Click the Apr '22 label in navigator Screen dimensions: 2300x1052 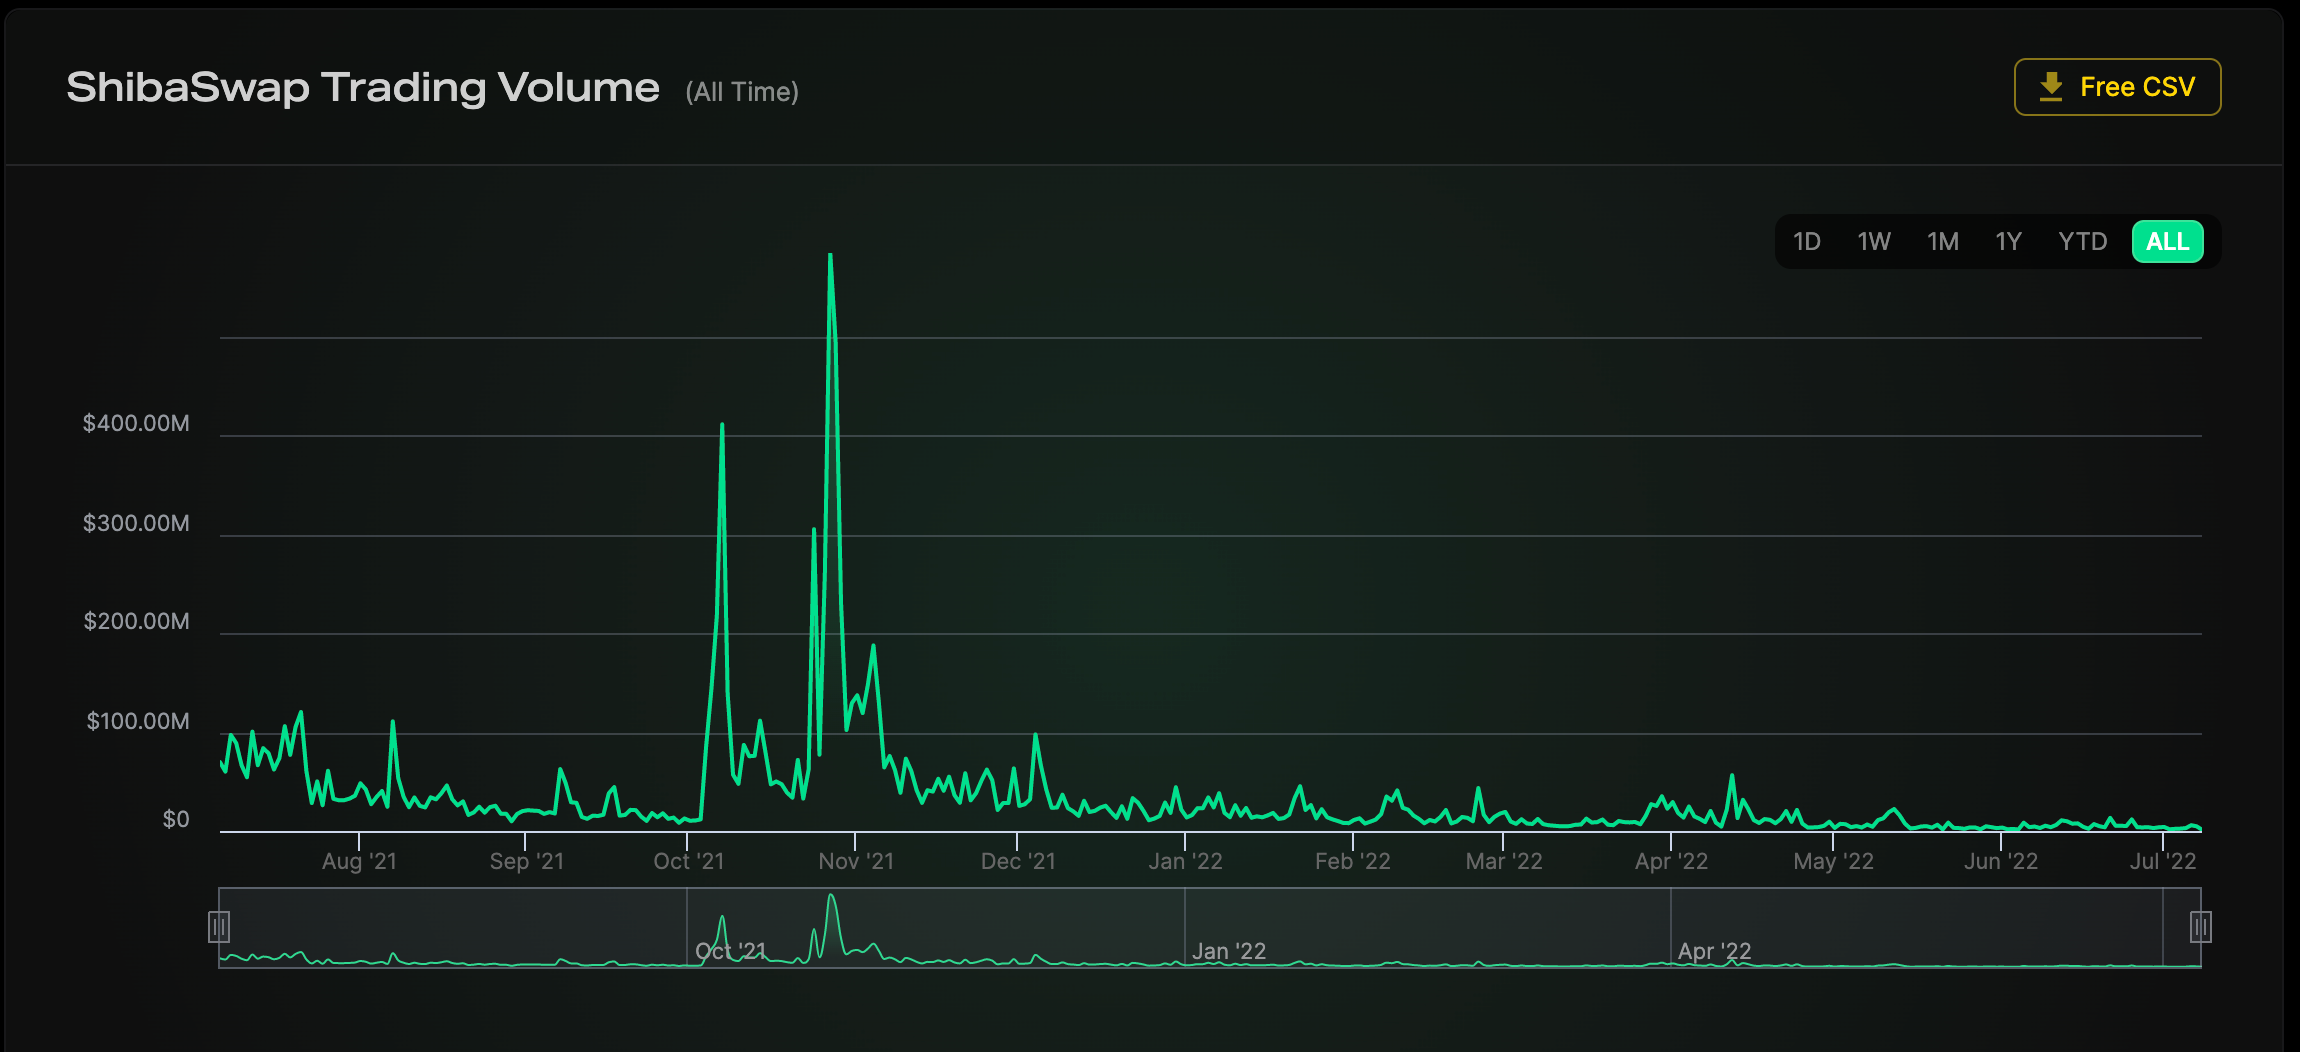(x=1714, y=951)
